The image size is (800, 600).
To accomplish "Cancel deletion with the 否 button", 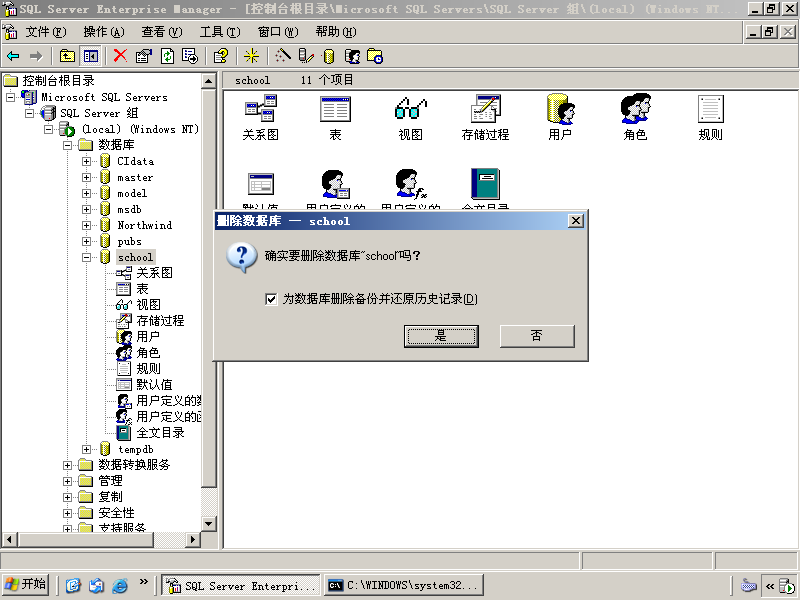I will tap(537, 336).
